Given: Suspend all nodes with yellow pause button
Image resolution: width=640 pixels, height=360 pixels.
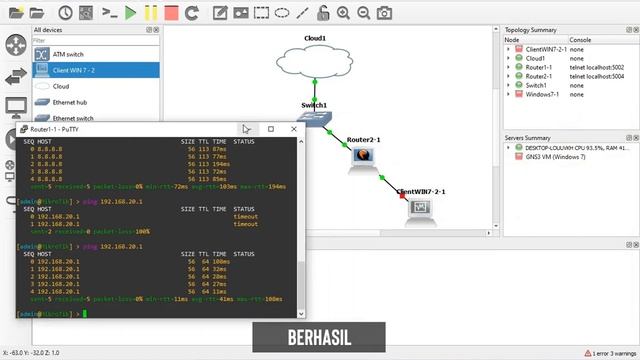Looking at the screenshot, I should pyautogui.click(x=151, y=13).
